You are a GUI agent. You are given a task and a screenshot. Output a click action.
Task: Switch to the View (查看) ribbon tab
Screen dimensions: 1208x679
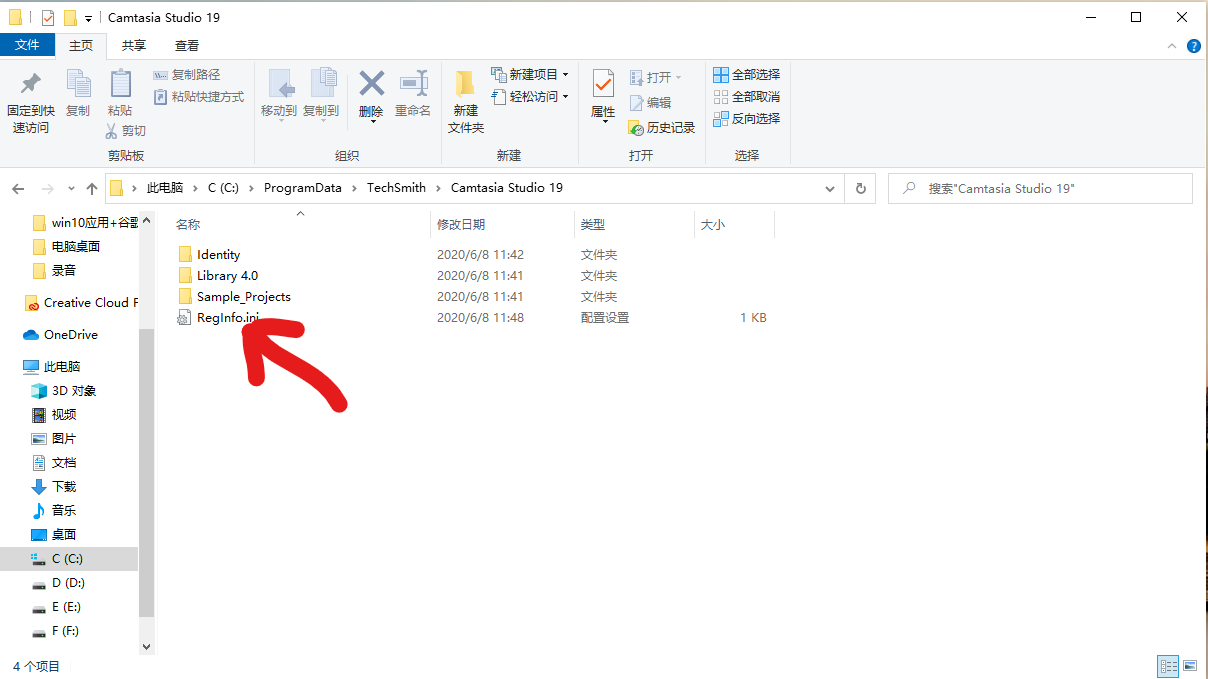coord(187,46)
